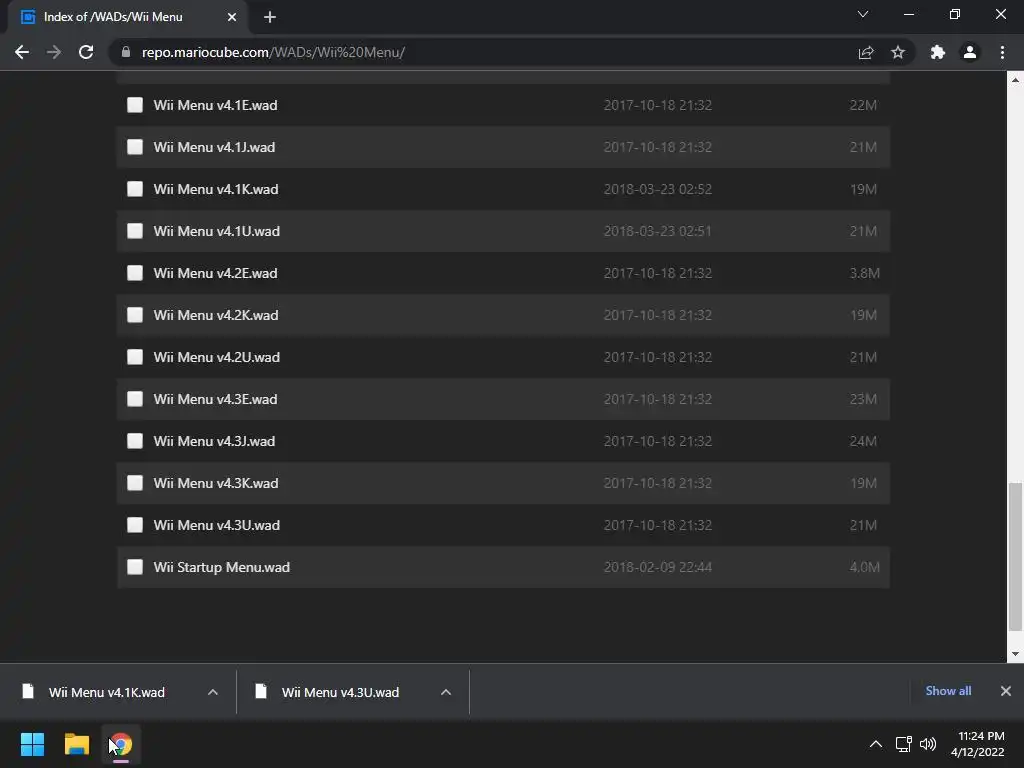Click the page vertical scrollbar thumb

(x=1015, y=557)
